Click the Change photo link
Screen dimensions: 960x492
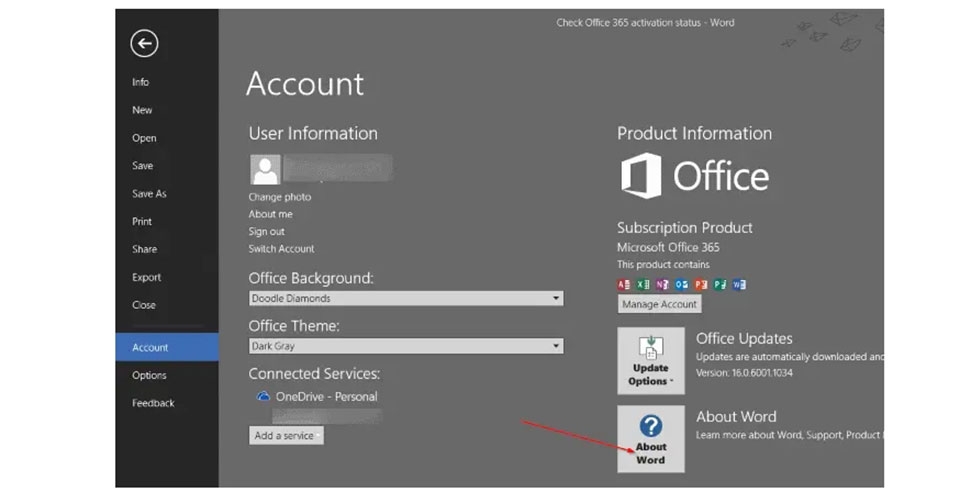[x=280, y=197]
